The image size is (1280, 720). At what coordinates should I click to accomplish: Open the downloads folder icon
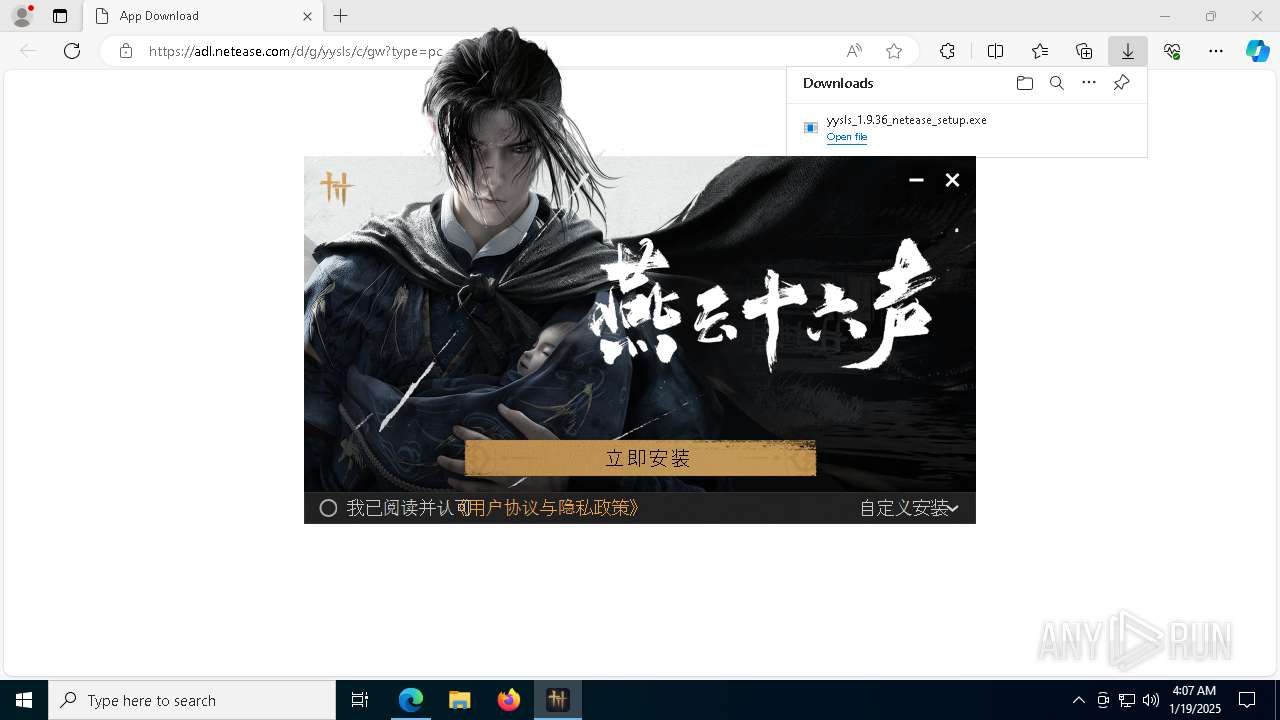1025,83
